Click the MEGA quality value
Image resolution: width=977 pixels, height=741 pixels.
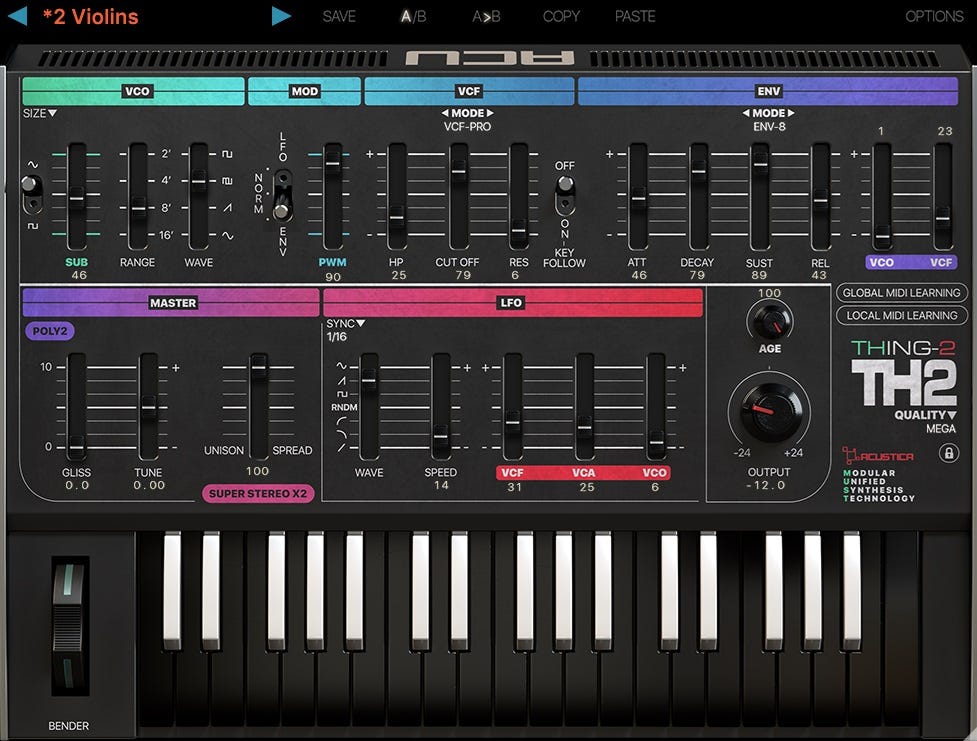pyautogui.click(x=941, y=429)
